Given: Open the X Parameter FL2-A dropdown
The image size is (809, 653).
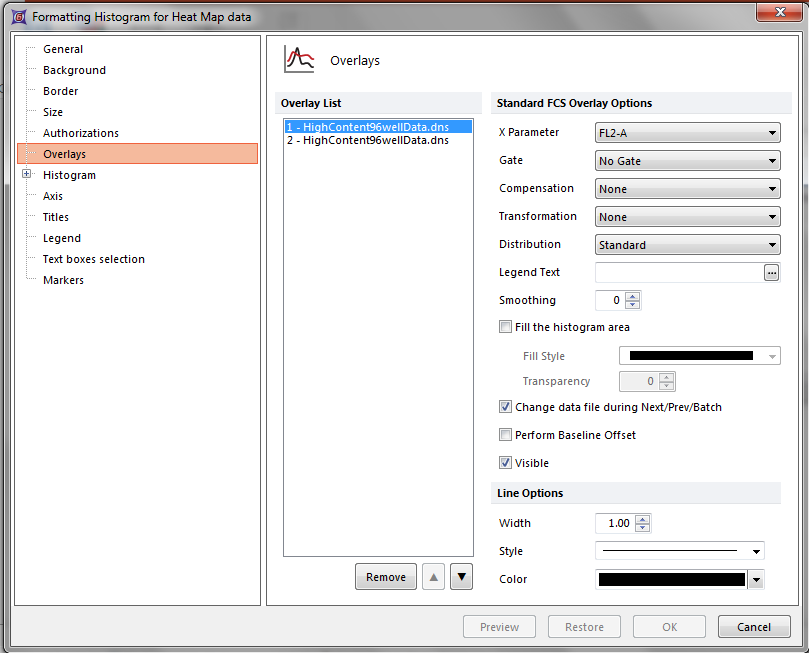Looking at the screenshot, I should [687, 133].
